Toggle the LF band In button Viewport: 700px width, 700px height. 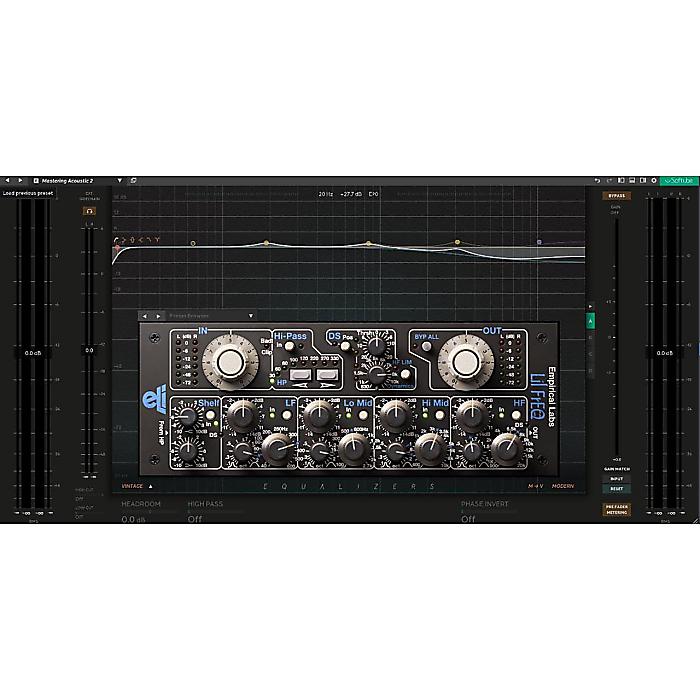tap(287, 415)
